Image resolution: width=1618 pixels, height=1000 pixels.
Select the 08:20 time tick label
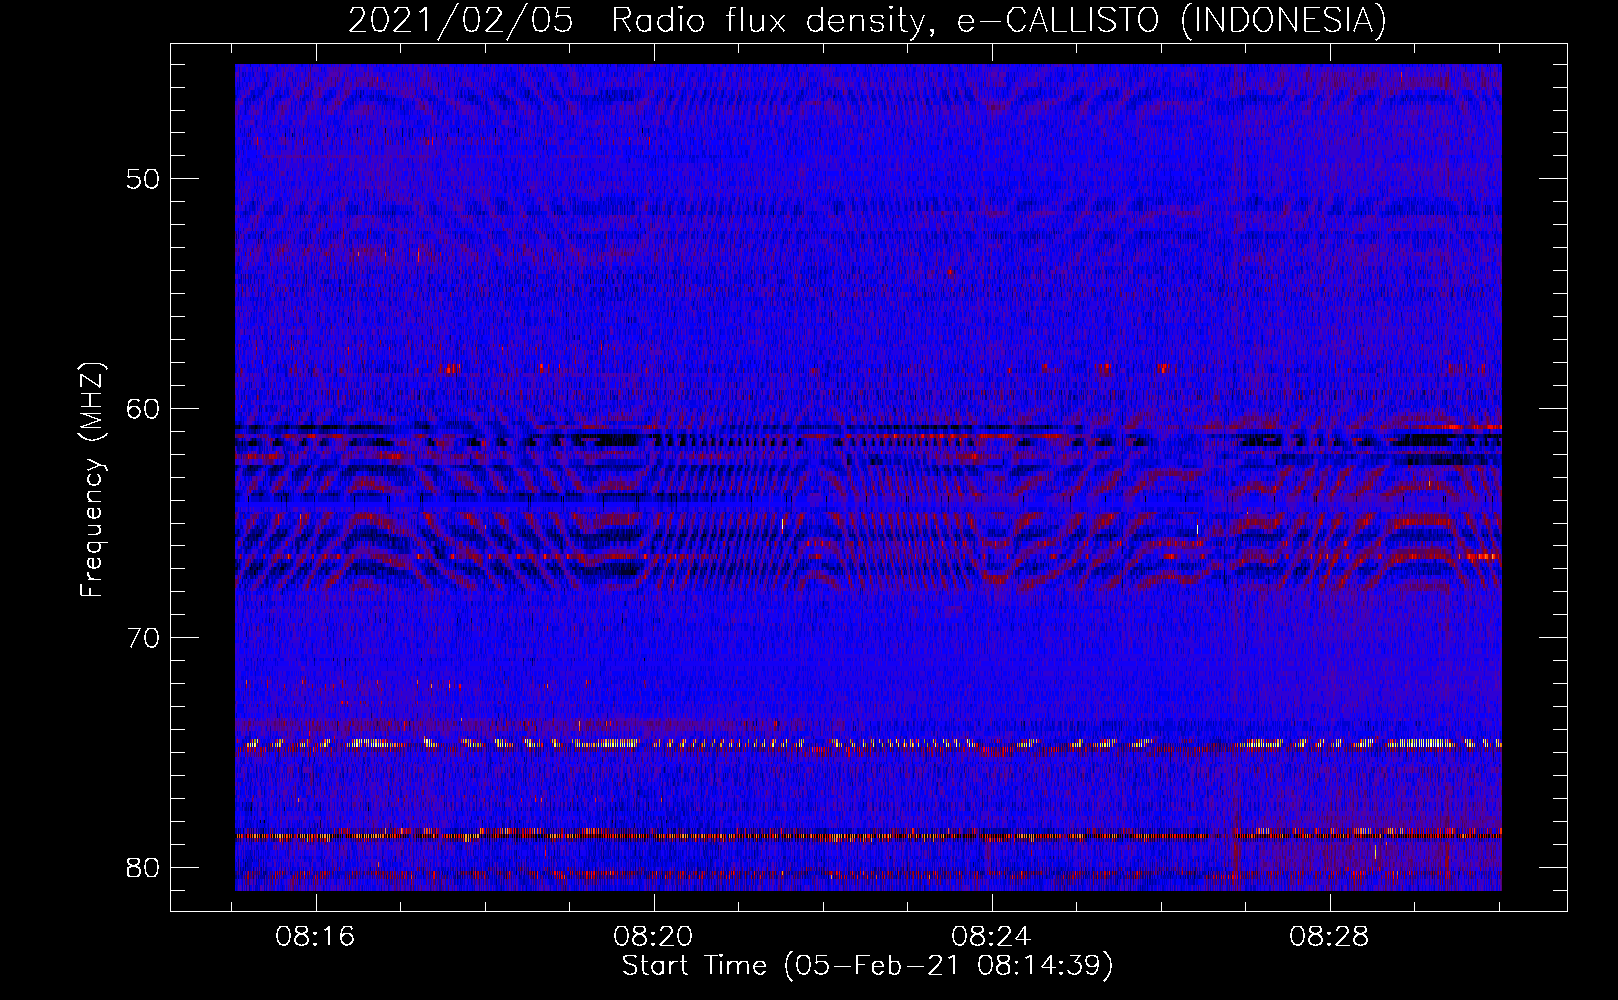[654, 937]
